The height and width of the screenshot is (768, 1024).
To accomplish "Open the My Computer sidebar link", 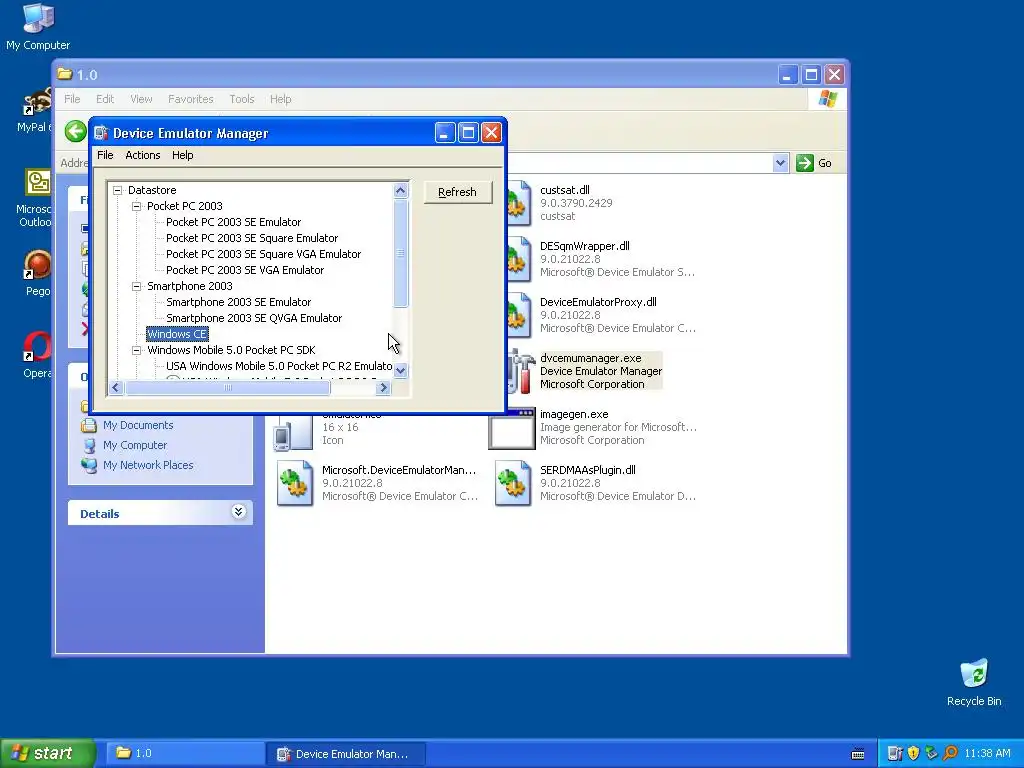I will (135, 445).
